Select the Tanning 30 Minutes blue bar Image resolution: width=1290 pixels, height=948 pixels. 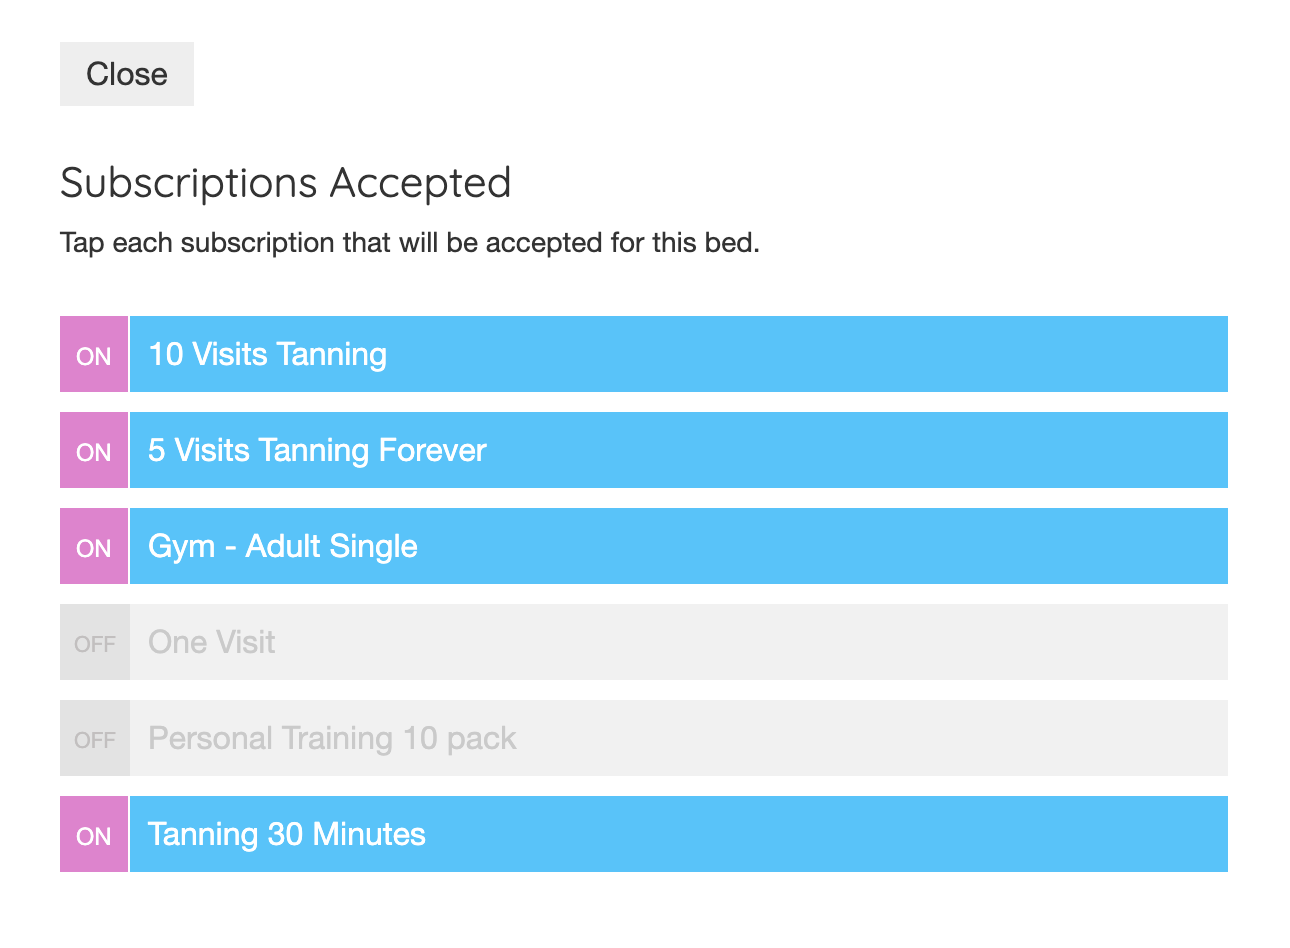click(679, 834)
